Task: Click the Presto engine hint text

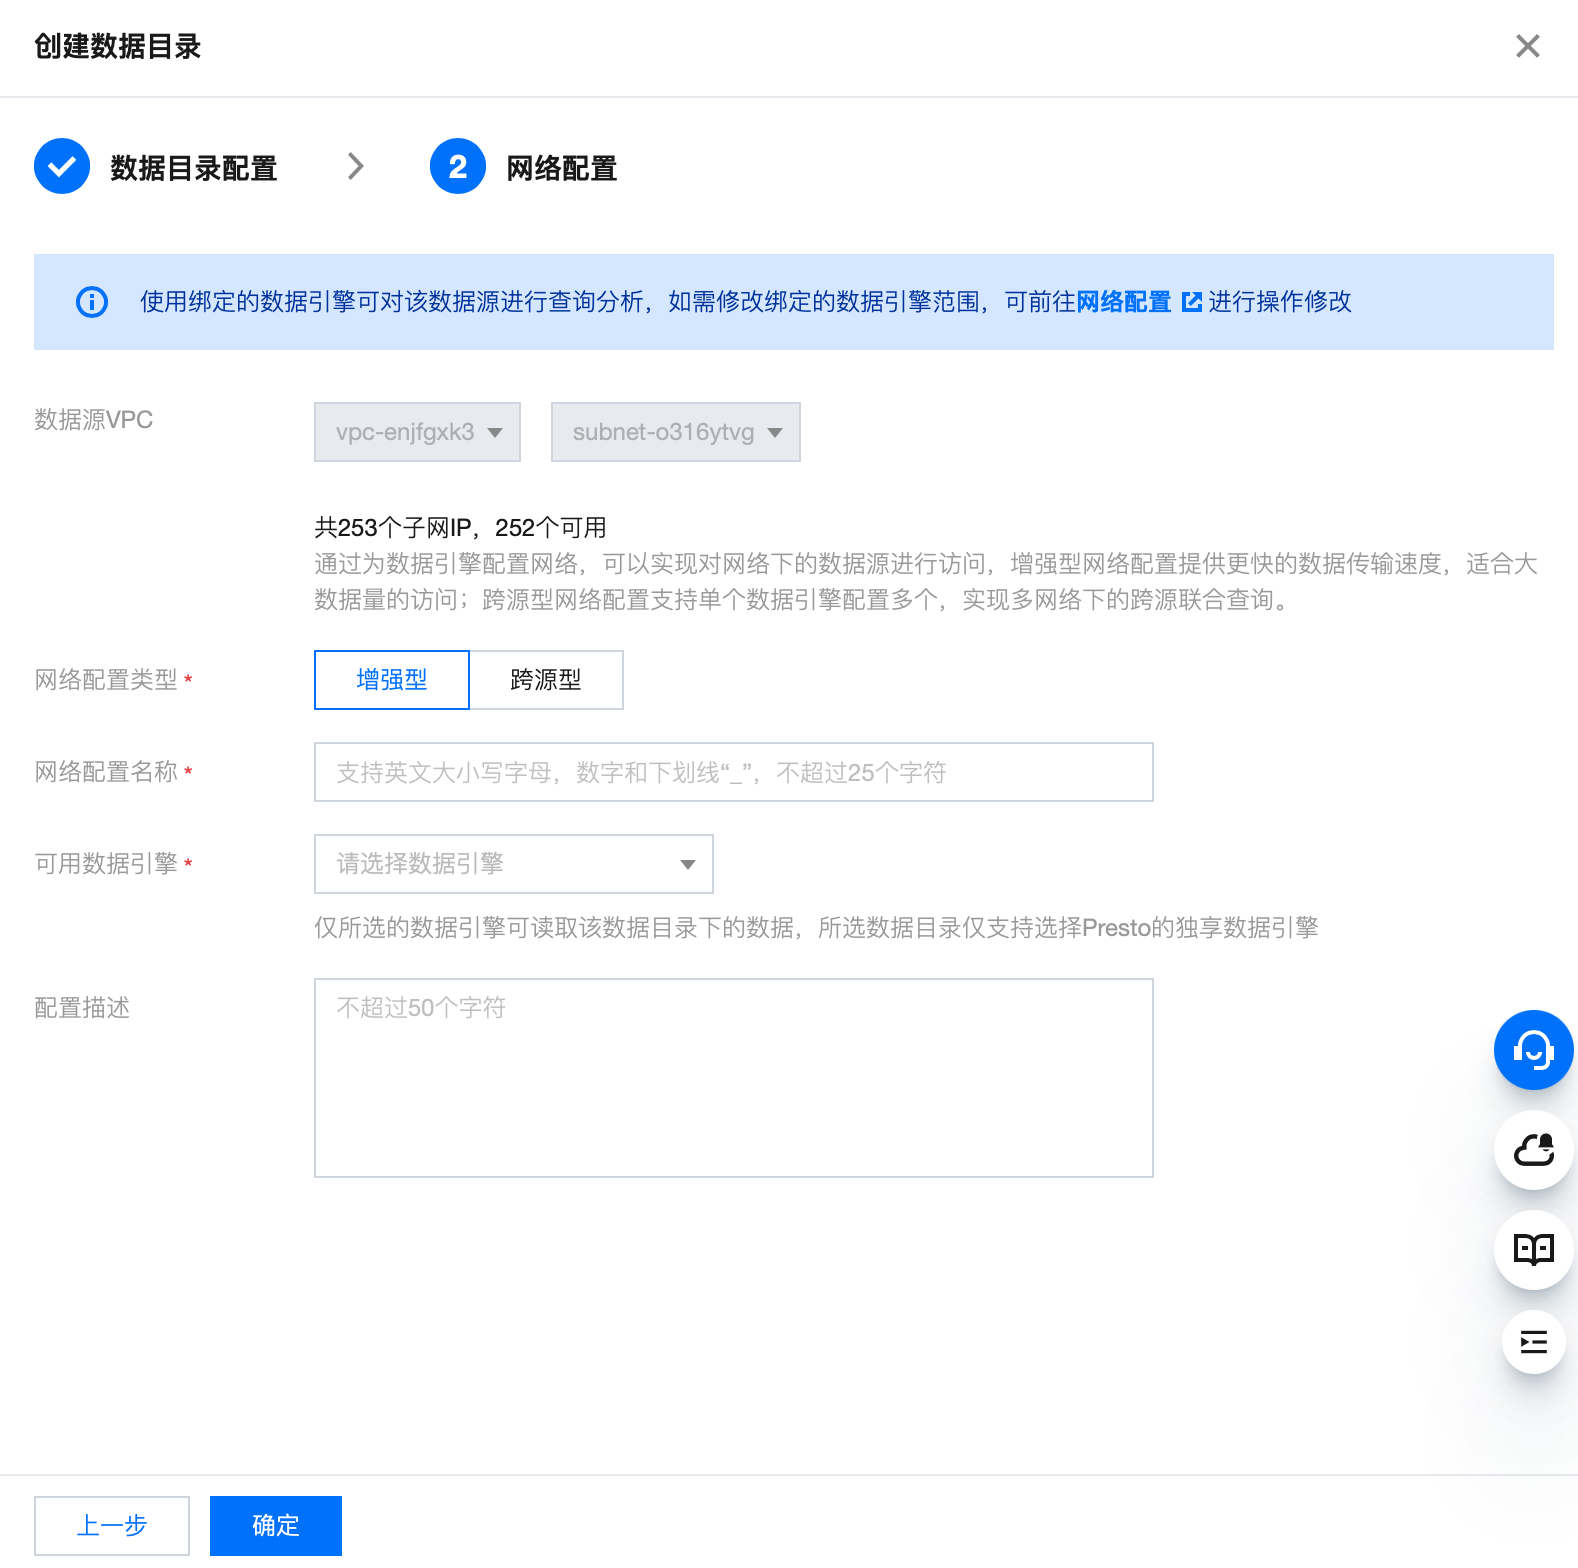Action: tap(816, 928)
